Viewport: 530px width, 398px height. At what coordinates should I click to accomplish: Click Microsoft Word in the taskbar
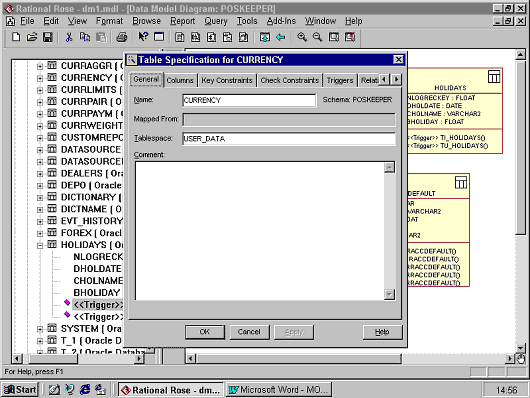tap(279, 390)
